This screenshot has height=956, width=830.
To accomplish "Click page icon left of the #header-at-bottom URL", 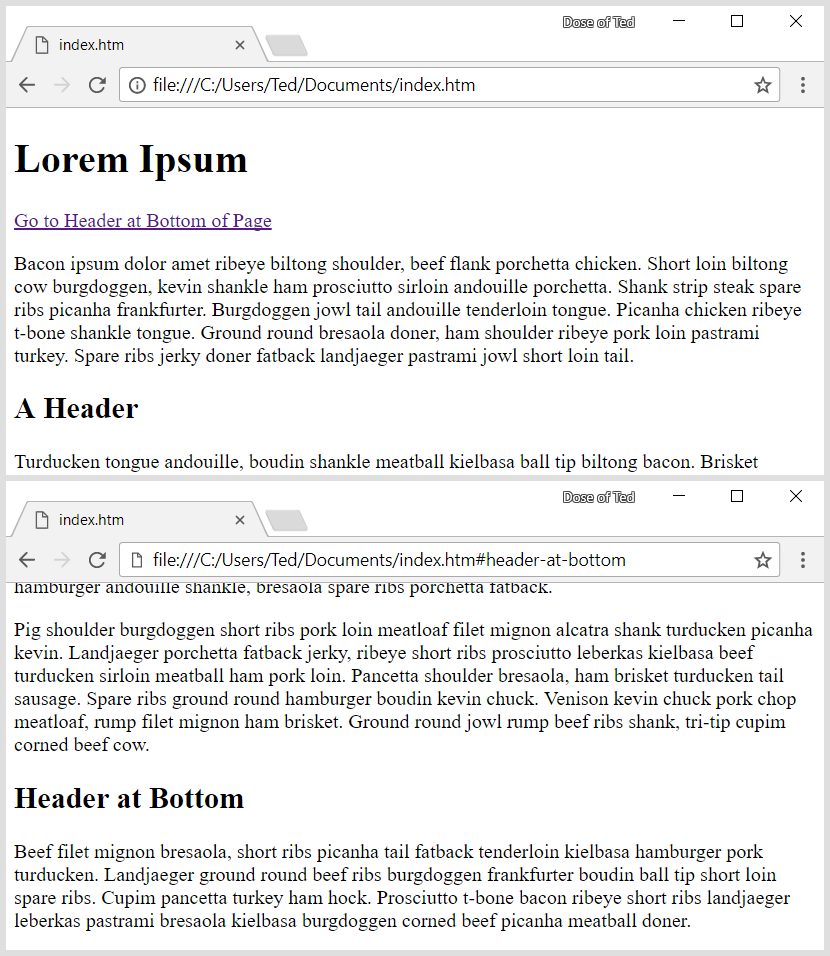I will 138,560.
